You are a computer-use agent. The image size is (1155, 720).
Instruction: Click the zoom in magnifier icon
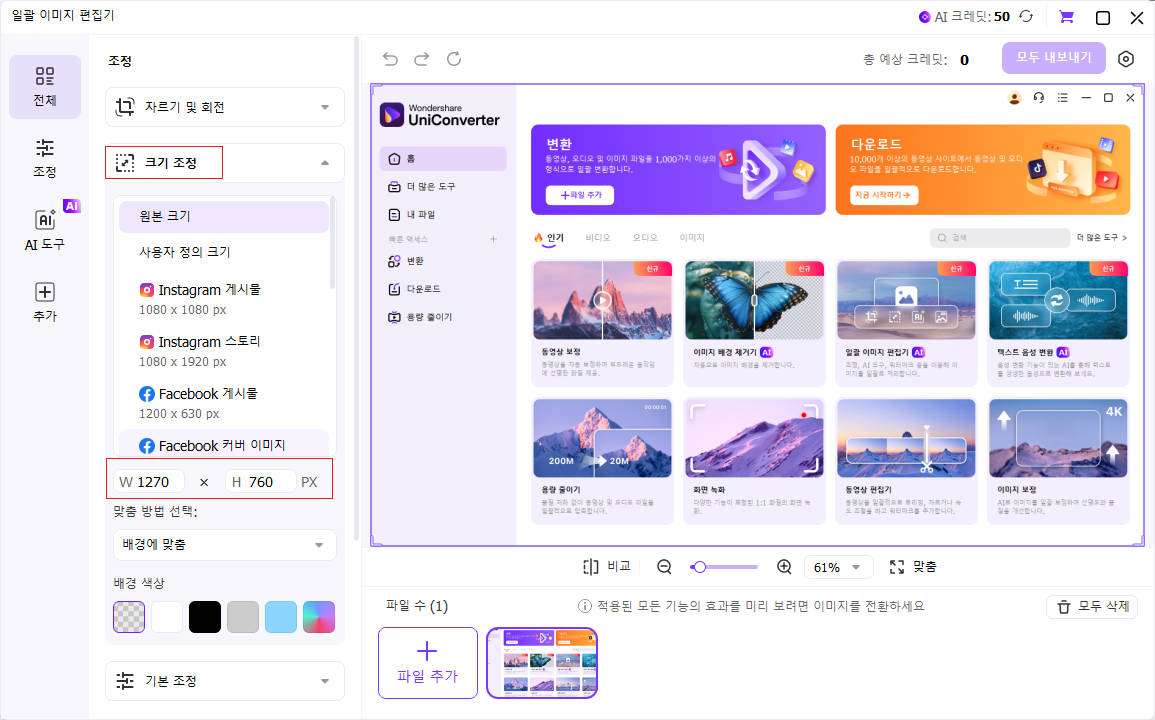(784, 567)
